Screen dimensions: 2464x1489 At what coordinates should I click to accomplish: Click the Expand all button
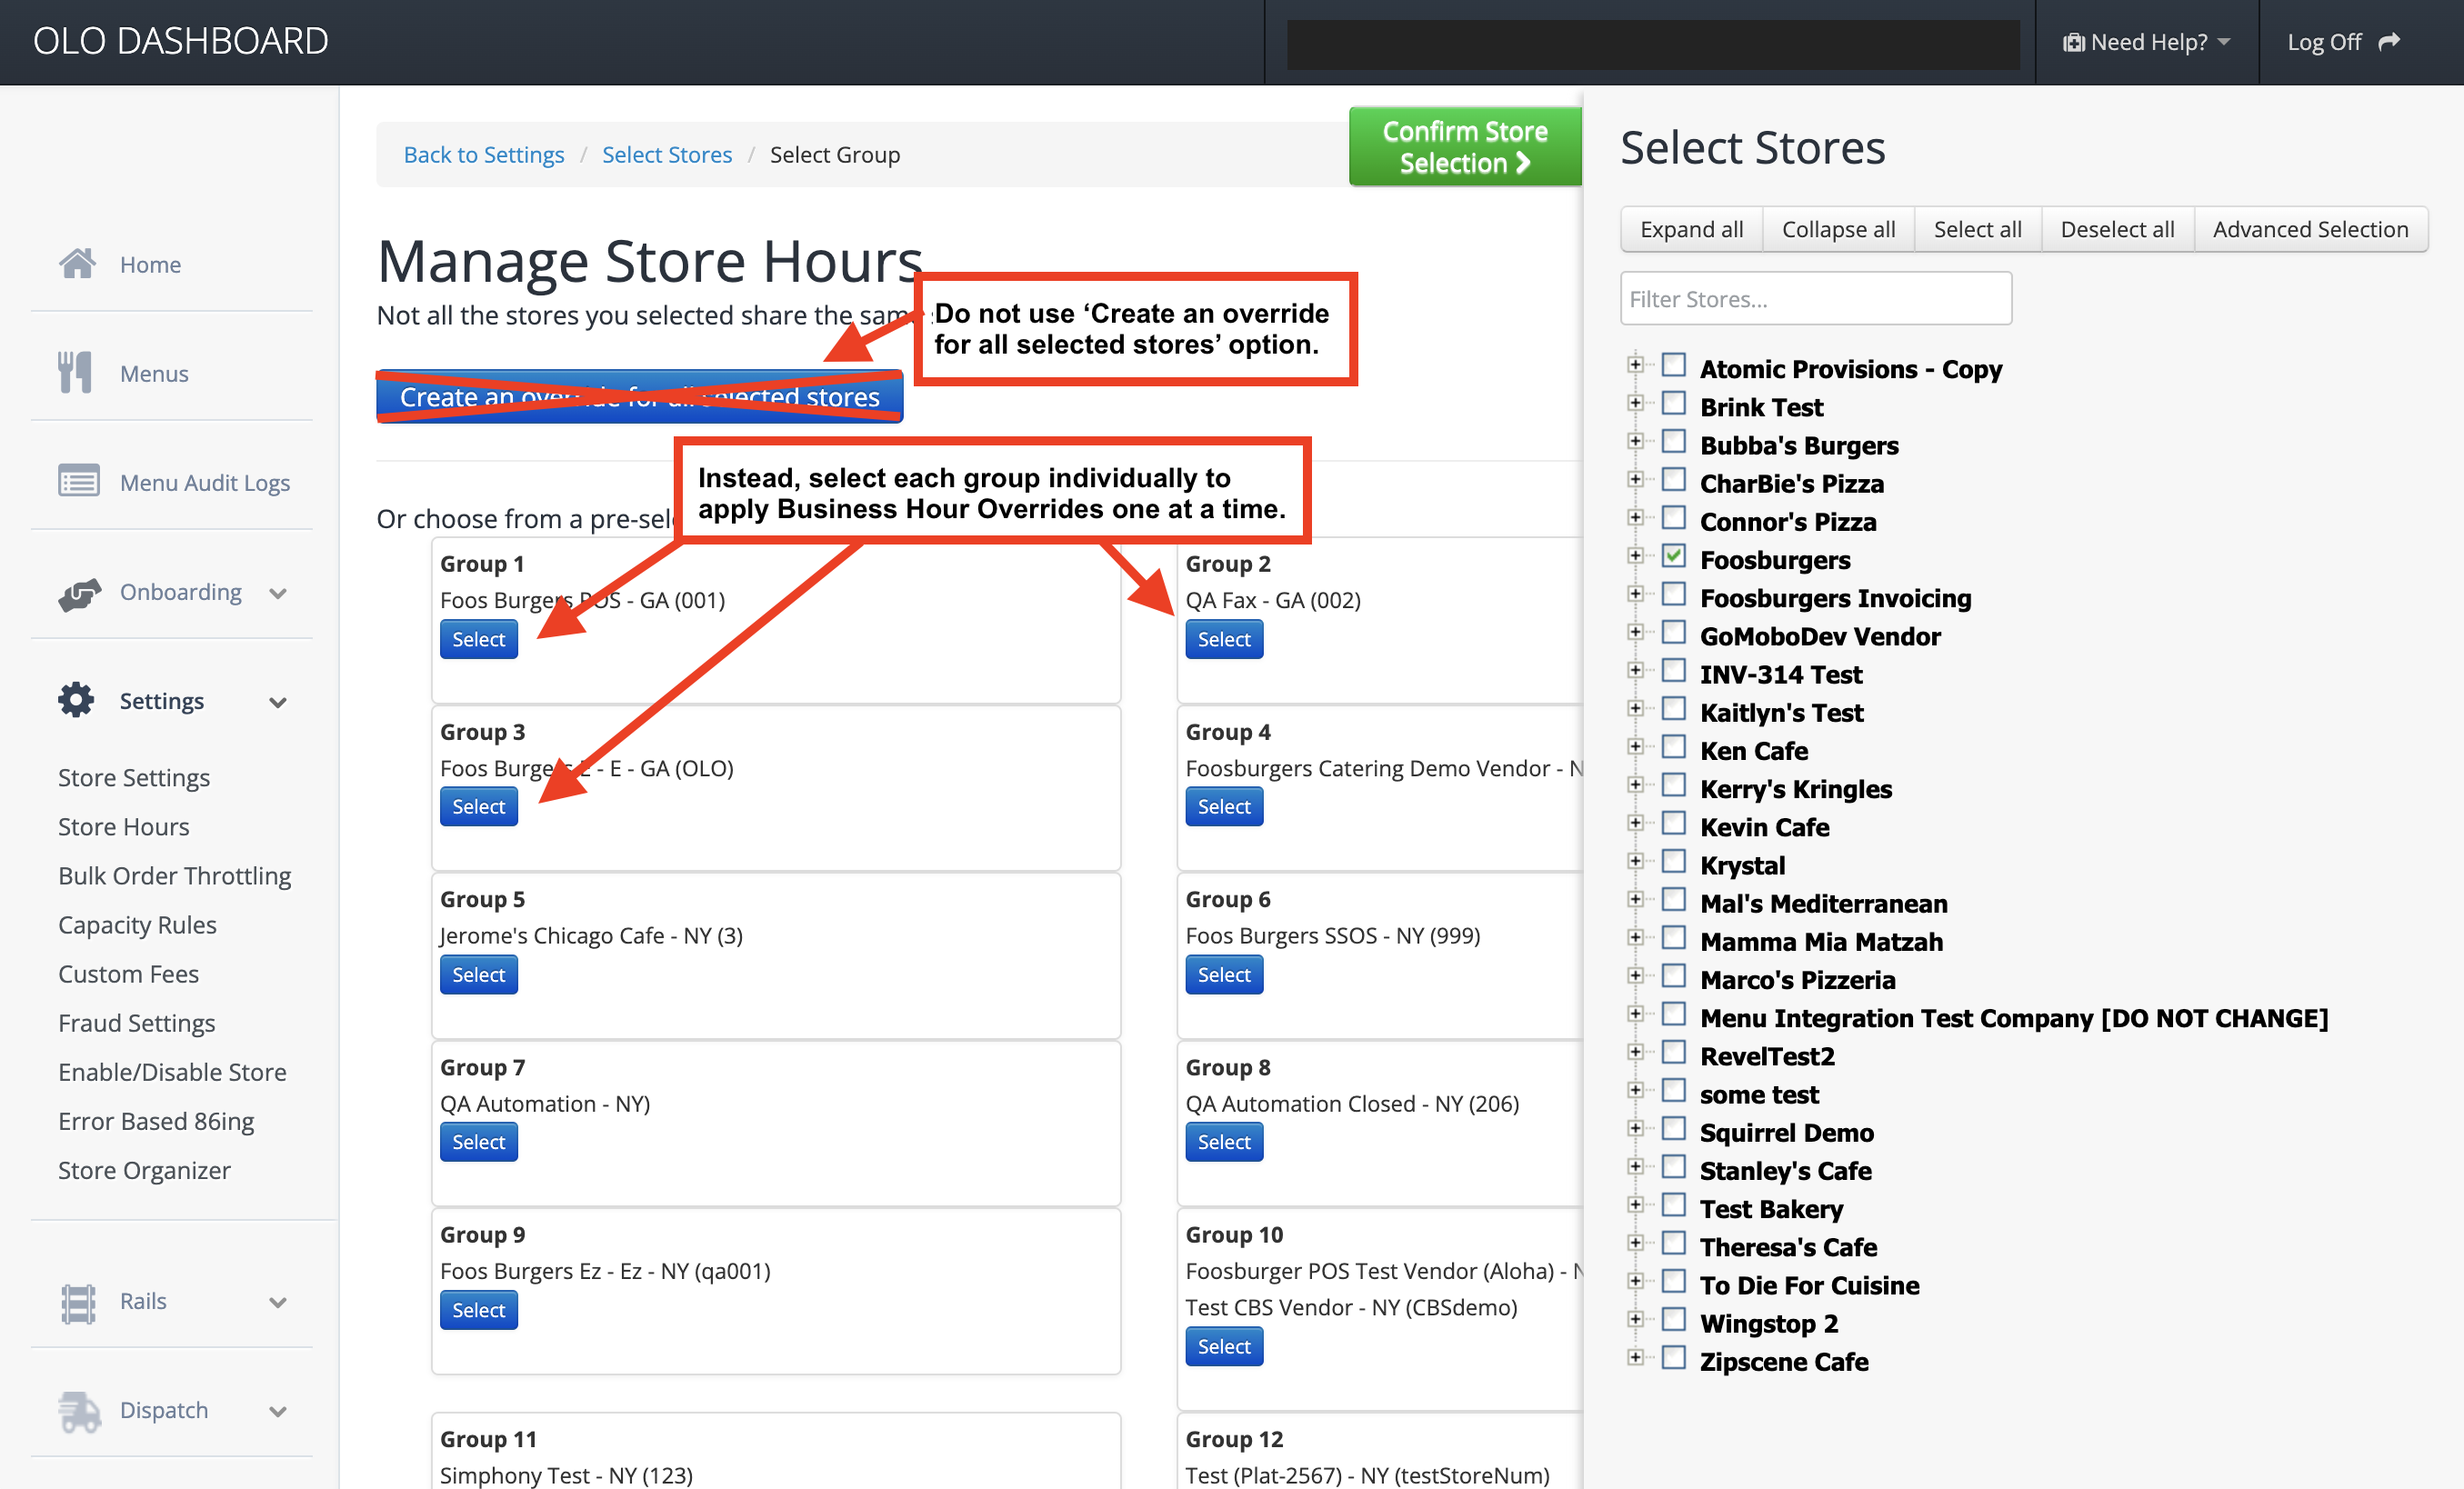(x=1692, y=229)
